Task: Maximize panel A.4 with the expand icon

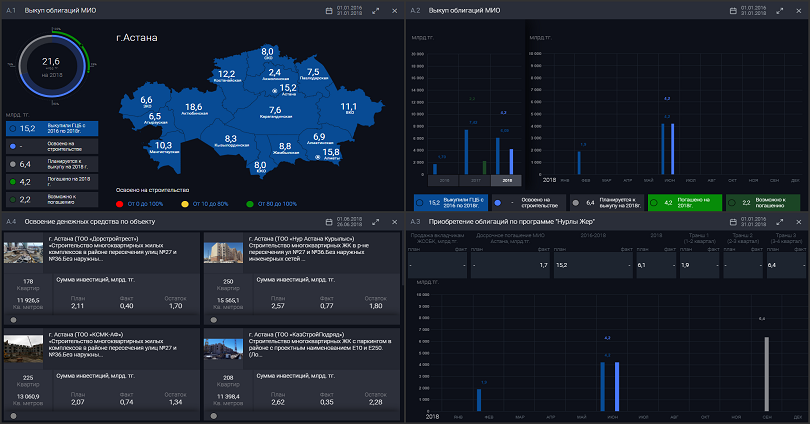Action: [376, 221]
